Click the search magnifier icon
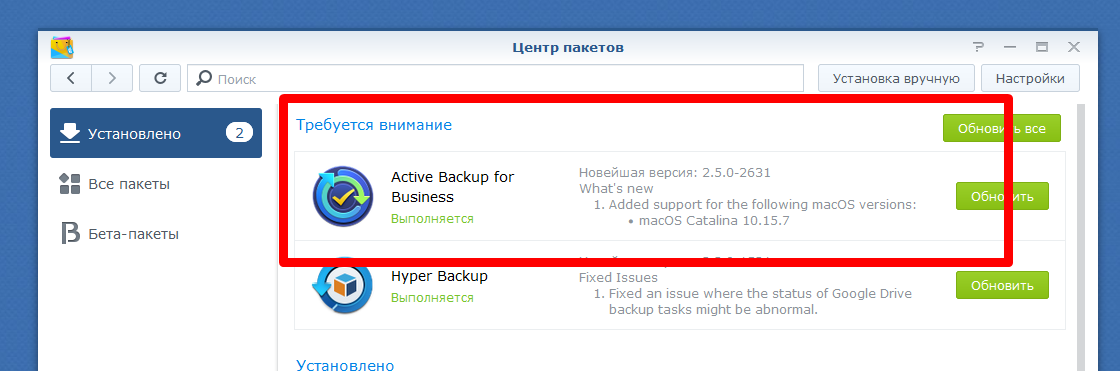The height and width of the screenshot is (371, 1120). tap(204, 78)
